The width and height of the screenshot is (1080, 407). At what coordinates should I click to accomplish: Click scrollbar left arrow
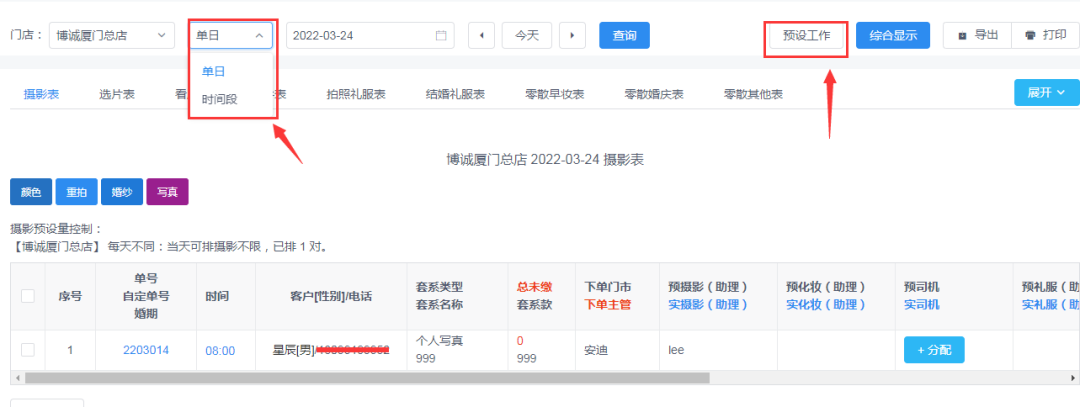click(x=17, y=378)
